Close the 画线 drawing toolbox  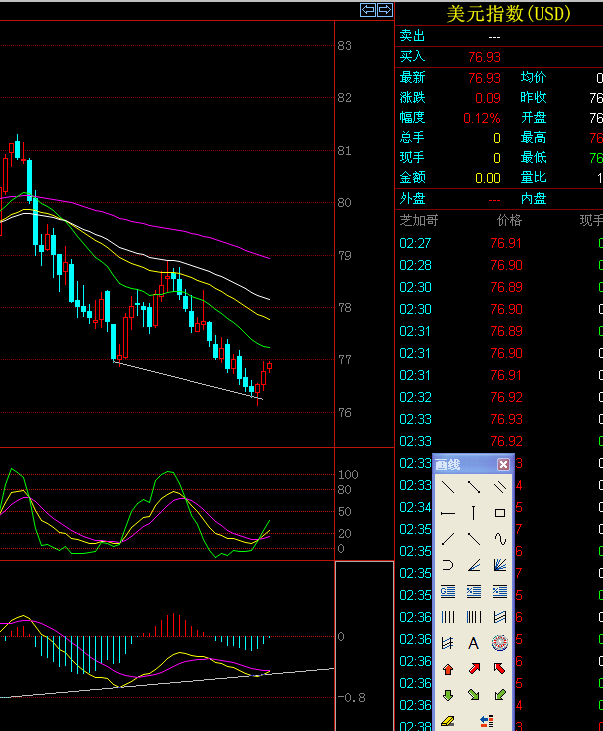504,464
